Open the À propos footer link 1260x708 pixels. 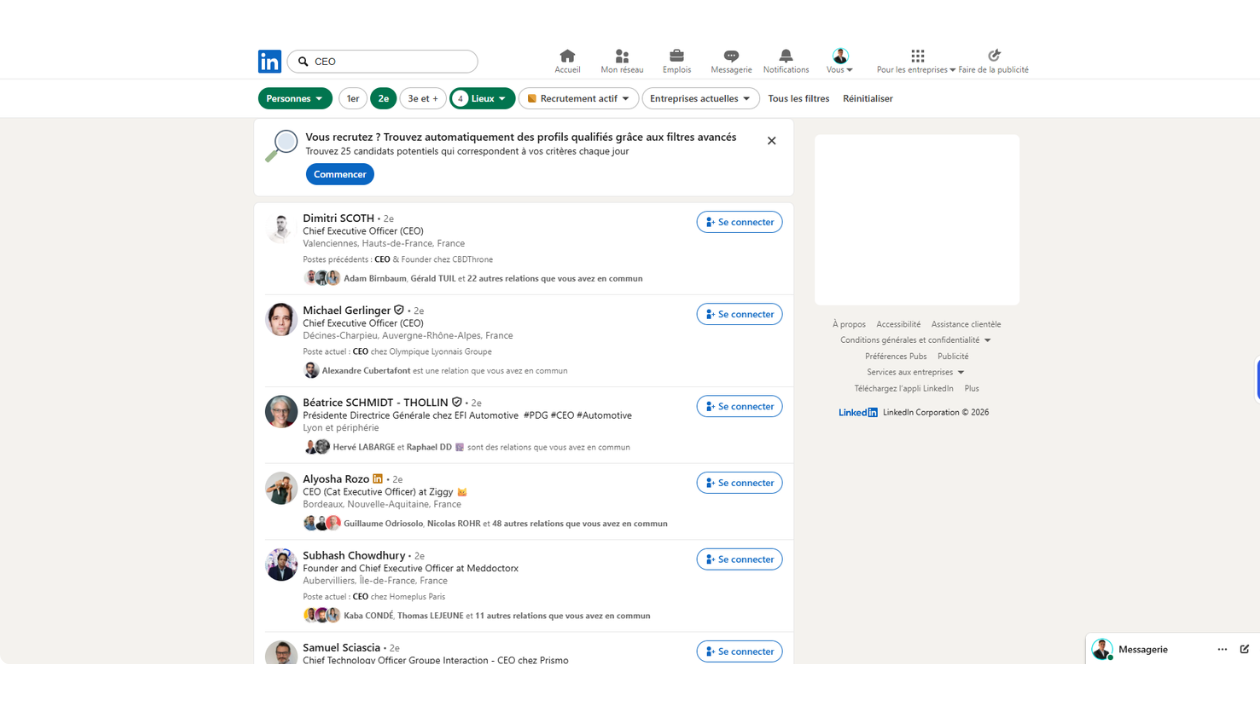pos(849,324)
